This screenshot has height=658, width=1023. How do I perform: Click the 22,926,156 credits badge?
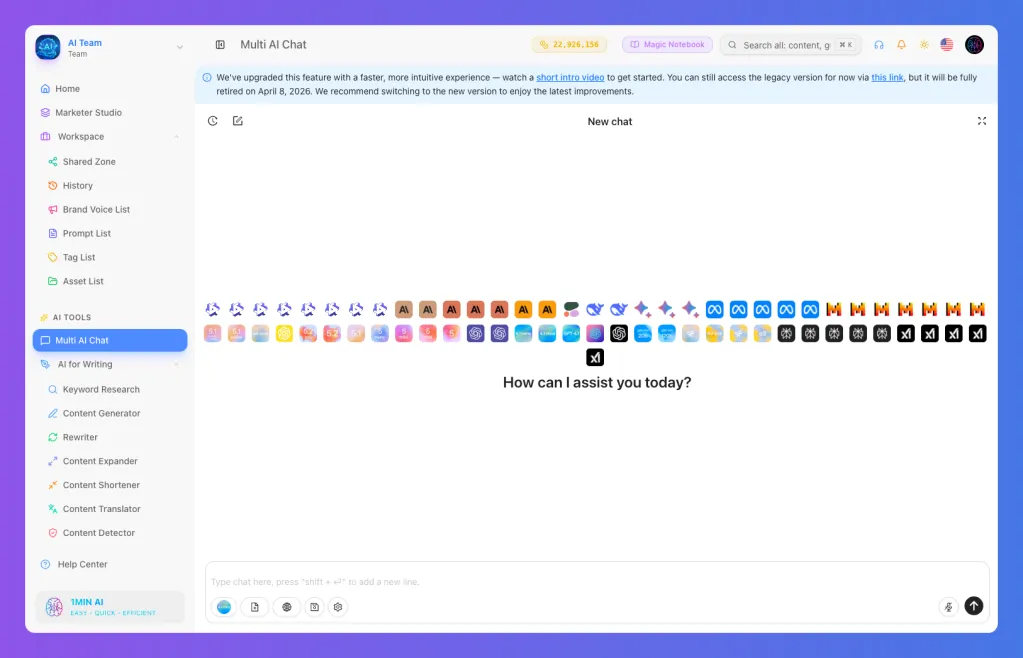click(569, 44)
